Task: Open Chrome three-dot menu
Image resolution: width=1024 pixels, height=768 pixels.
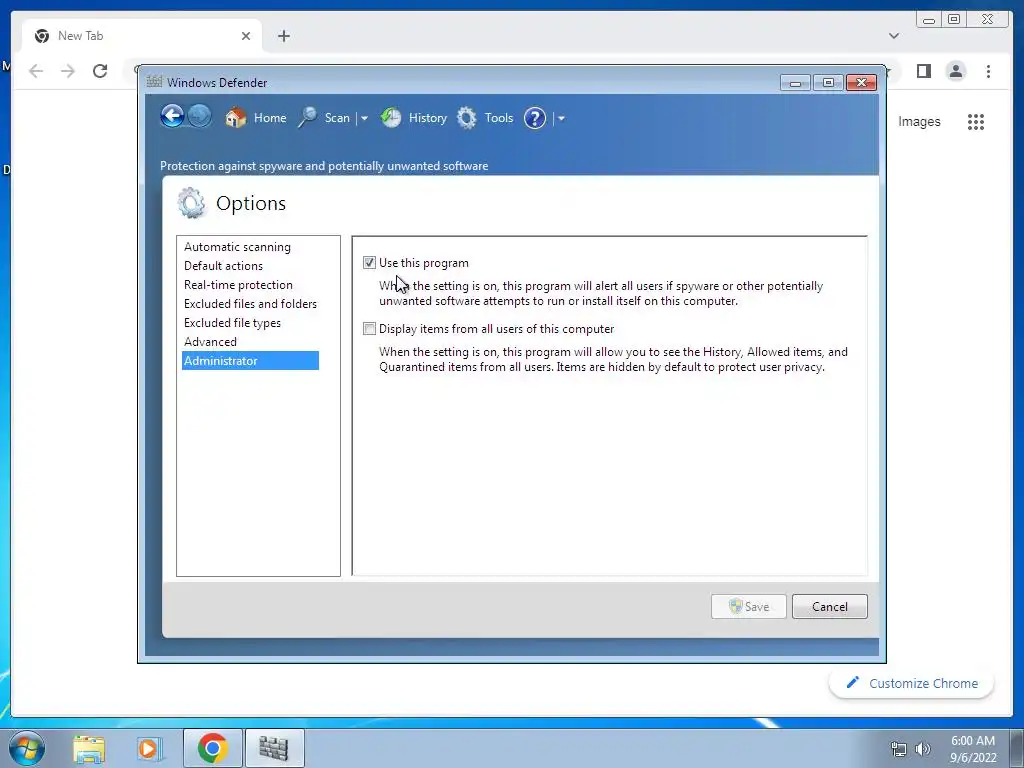Action: click(x=989, y=71)
